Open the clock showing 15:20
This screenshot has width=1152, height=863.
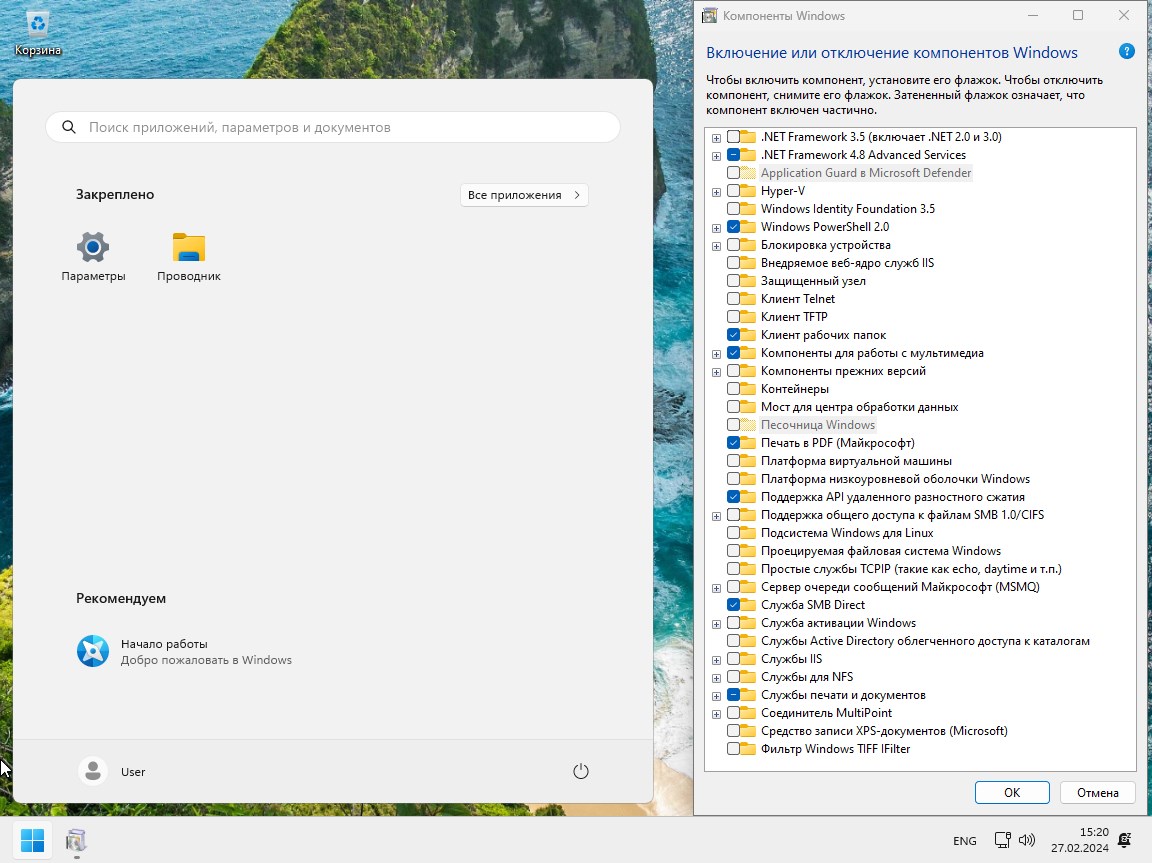pos(1079,839)
